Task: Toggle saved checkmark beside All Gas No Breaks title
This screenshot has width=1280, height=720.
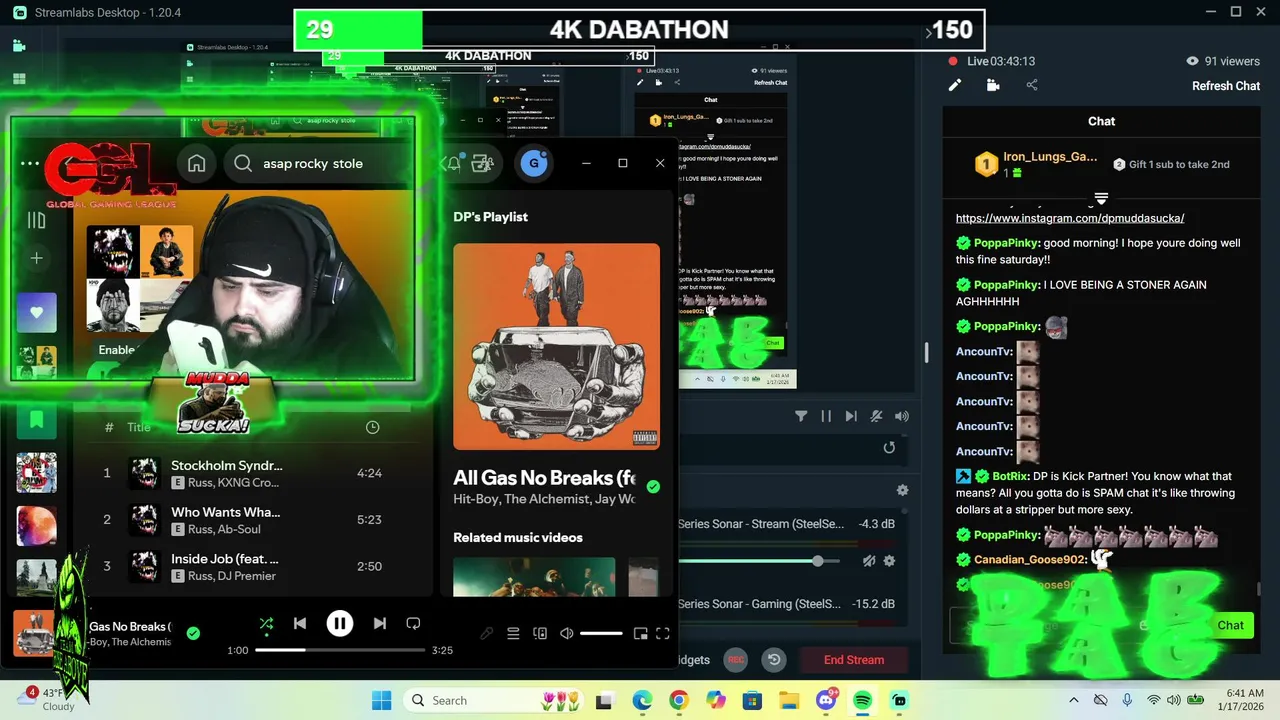Action: [x=653, y=486]
